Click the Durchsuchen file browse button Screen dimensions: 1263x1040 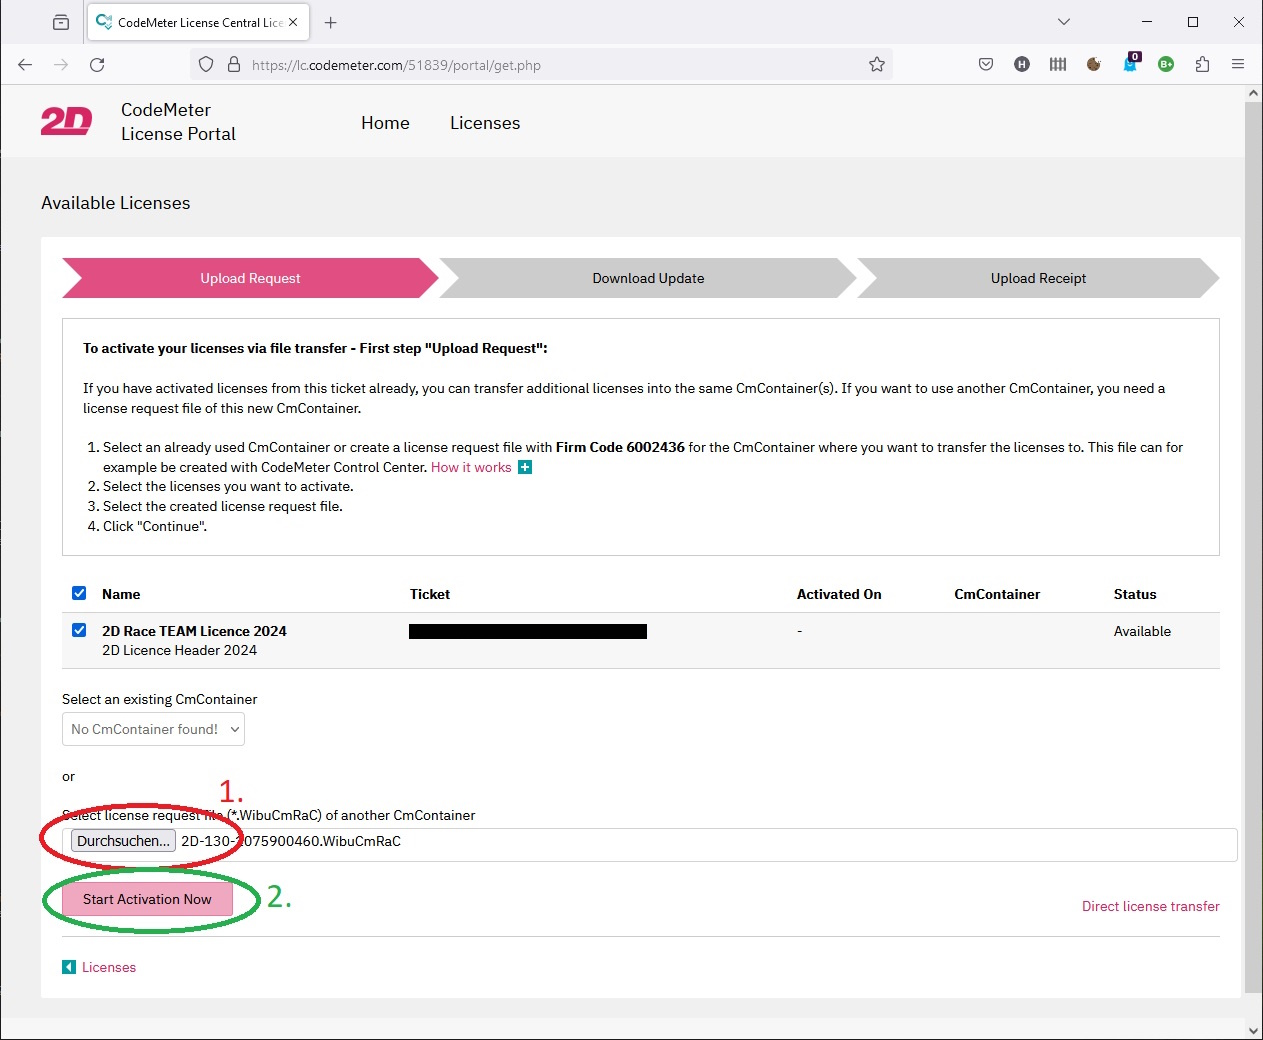click(x=123, y=841)
